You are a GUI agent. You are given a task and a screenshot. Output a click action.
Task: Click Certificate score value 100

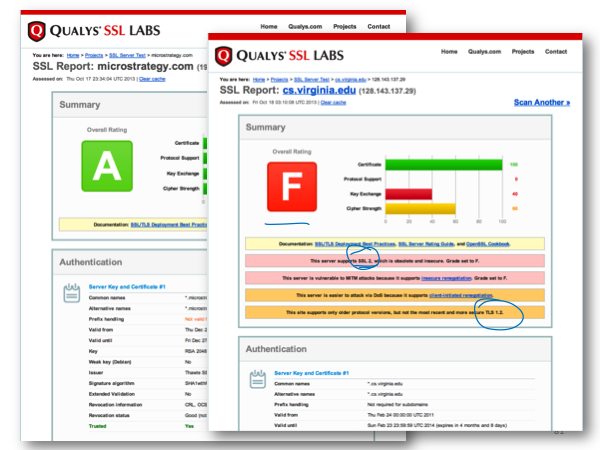pyautogui.click(x=514, y=165)
